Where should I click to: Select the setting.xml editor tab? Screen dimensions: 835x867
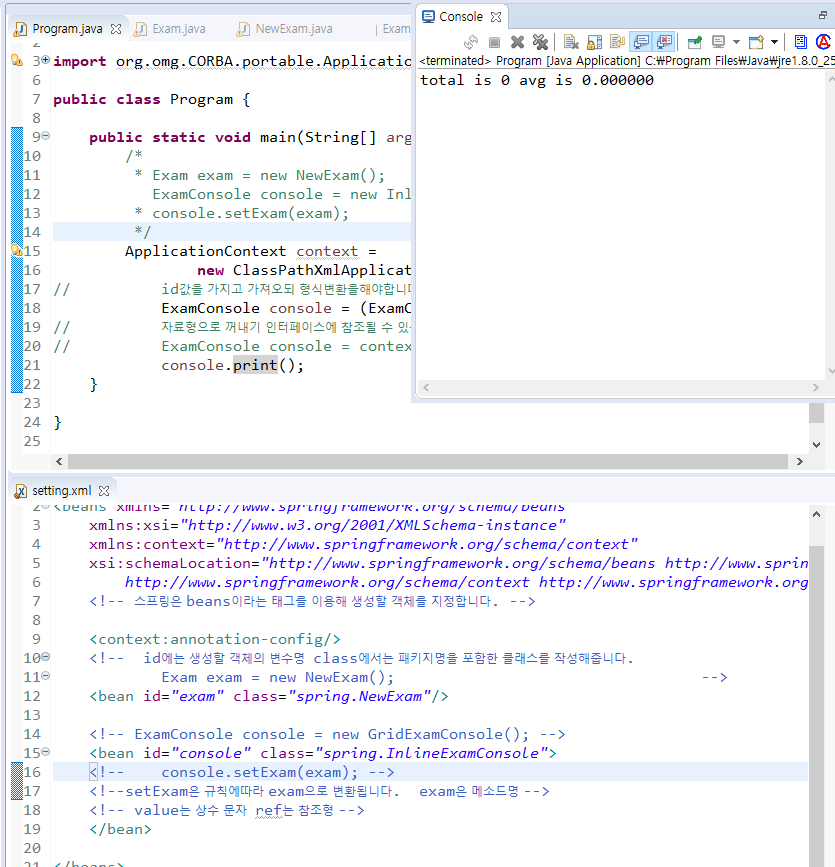point(61,490)
